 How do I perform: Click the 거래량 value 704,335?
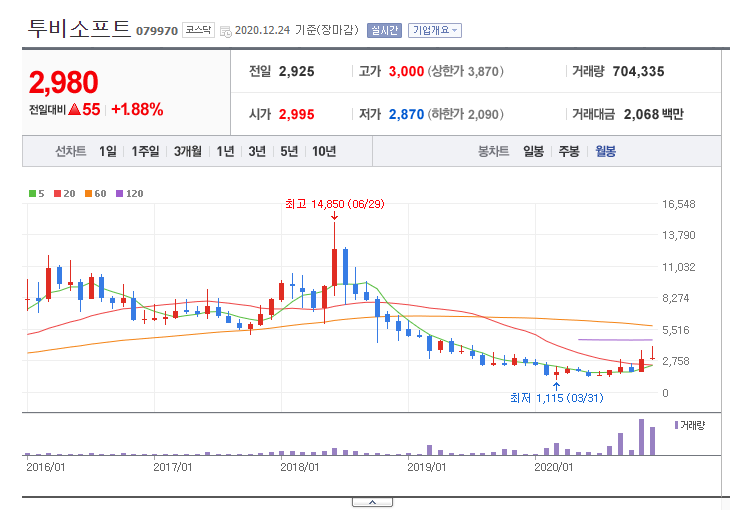638,71
